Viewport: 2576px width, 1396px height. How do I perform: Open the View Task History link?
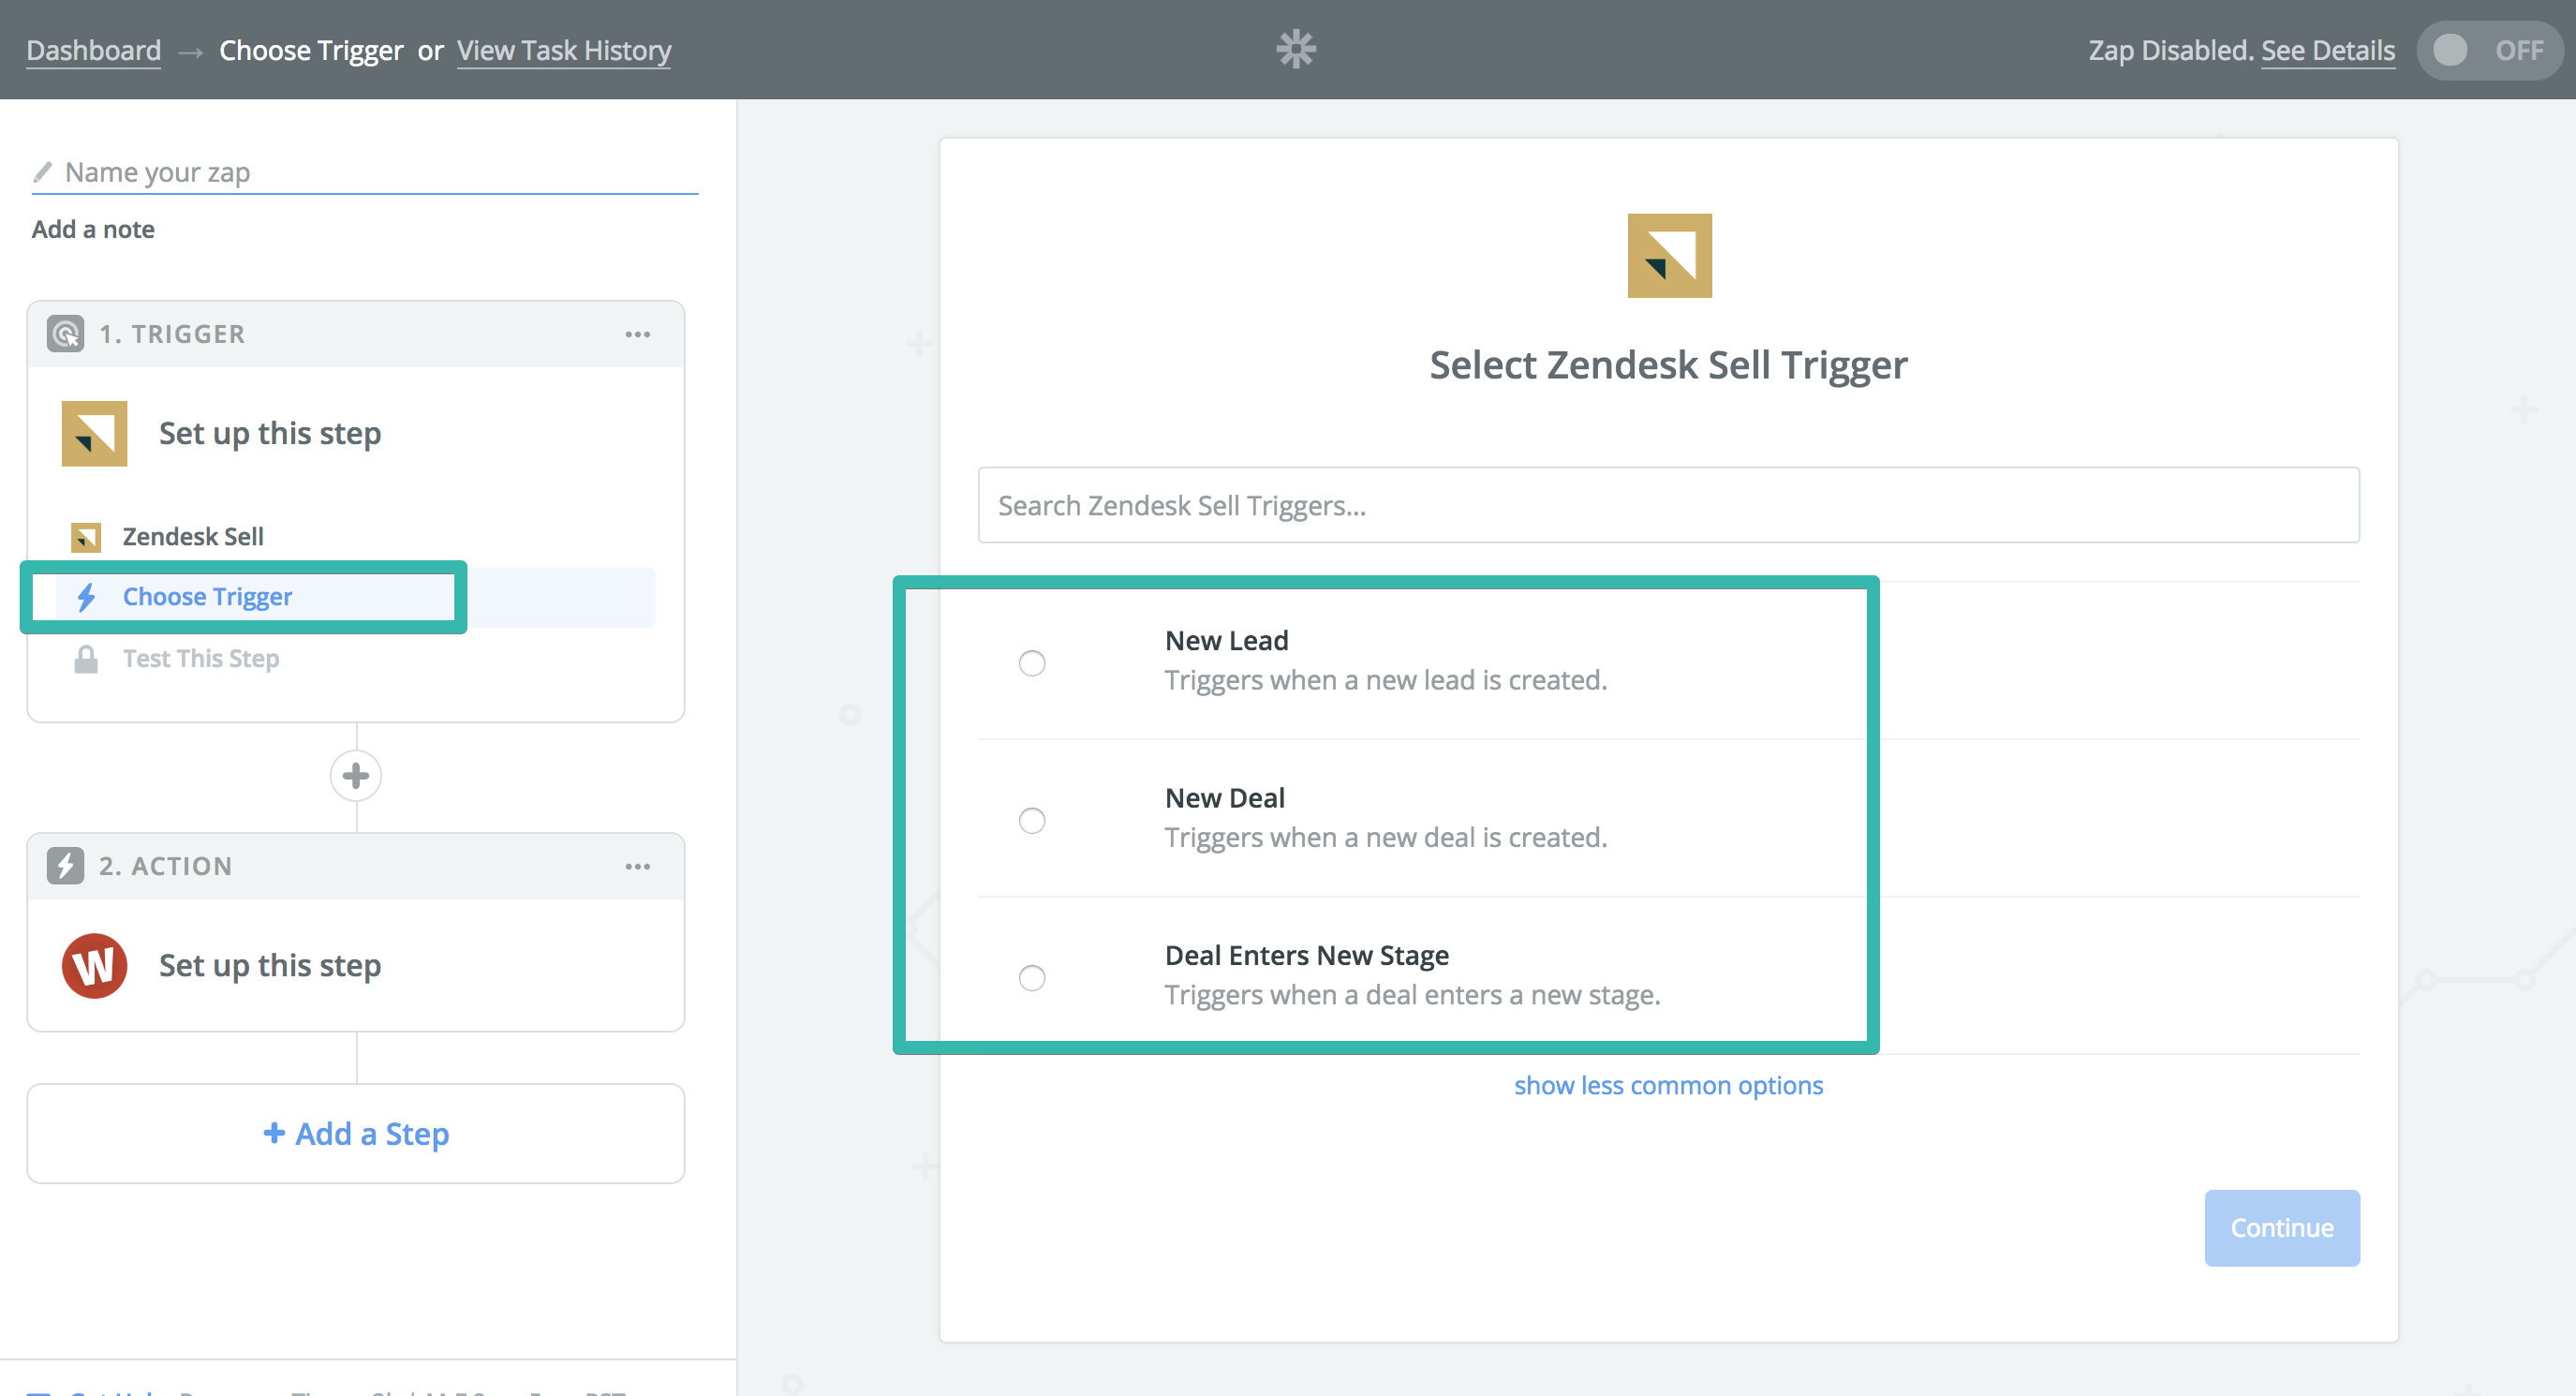point(563,50)
